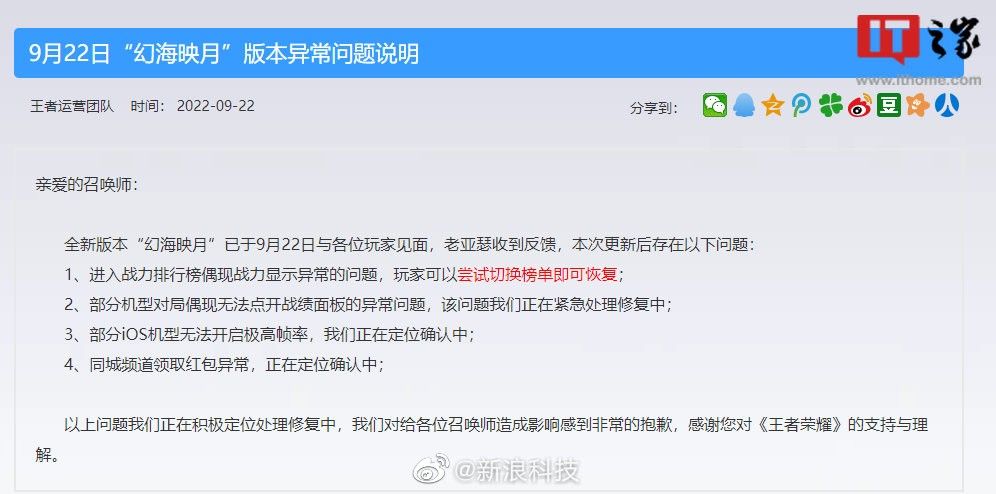This screenshot has width=996, height=494.
Task: Click the Weibo watermark logo at bottom
Action: [x=431, y=469]
